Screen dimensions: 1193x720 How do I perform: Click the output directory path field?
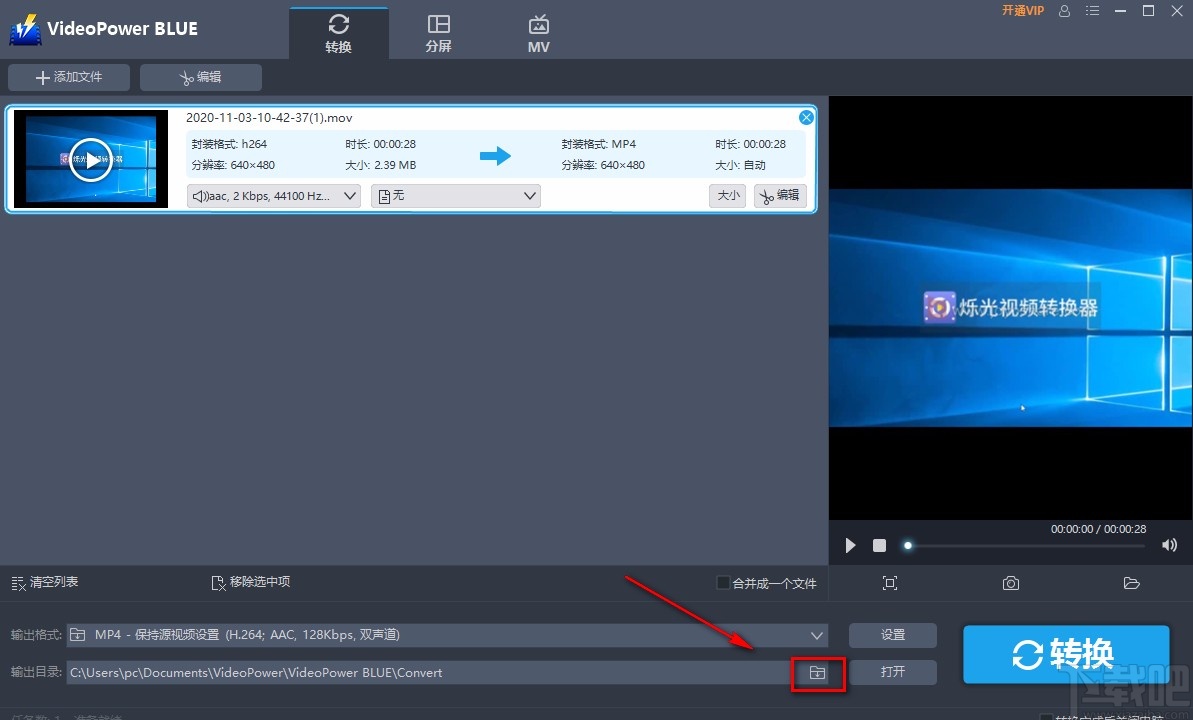(428, 672)
